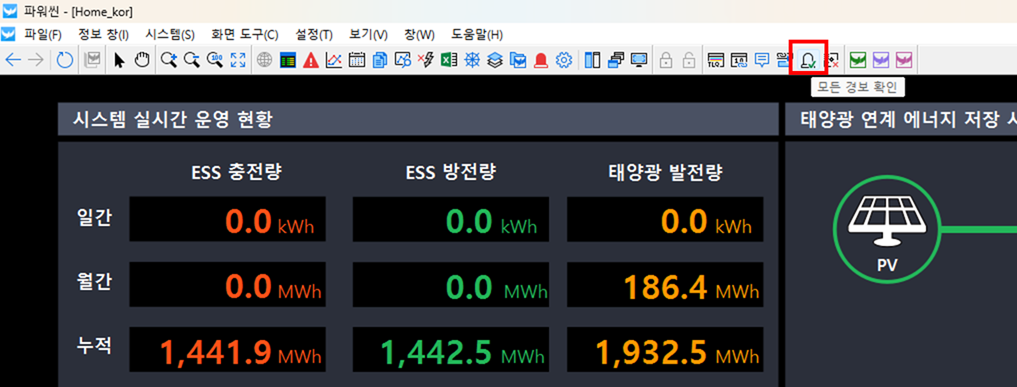Open the blue gear settings icon
1017x387 pixels.
tap(564, 60)
